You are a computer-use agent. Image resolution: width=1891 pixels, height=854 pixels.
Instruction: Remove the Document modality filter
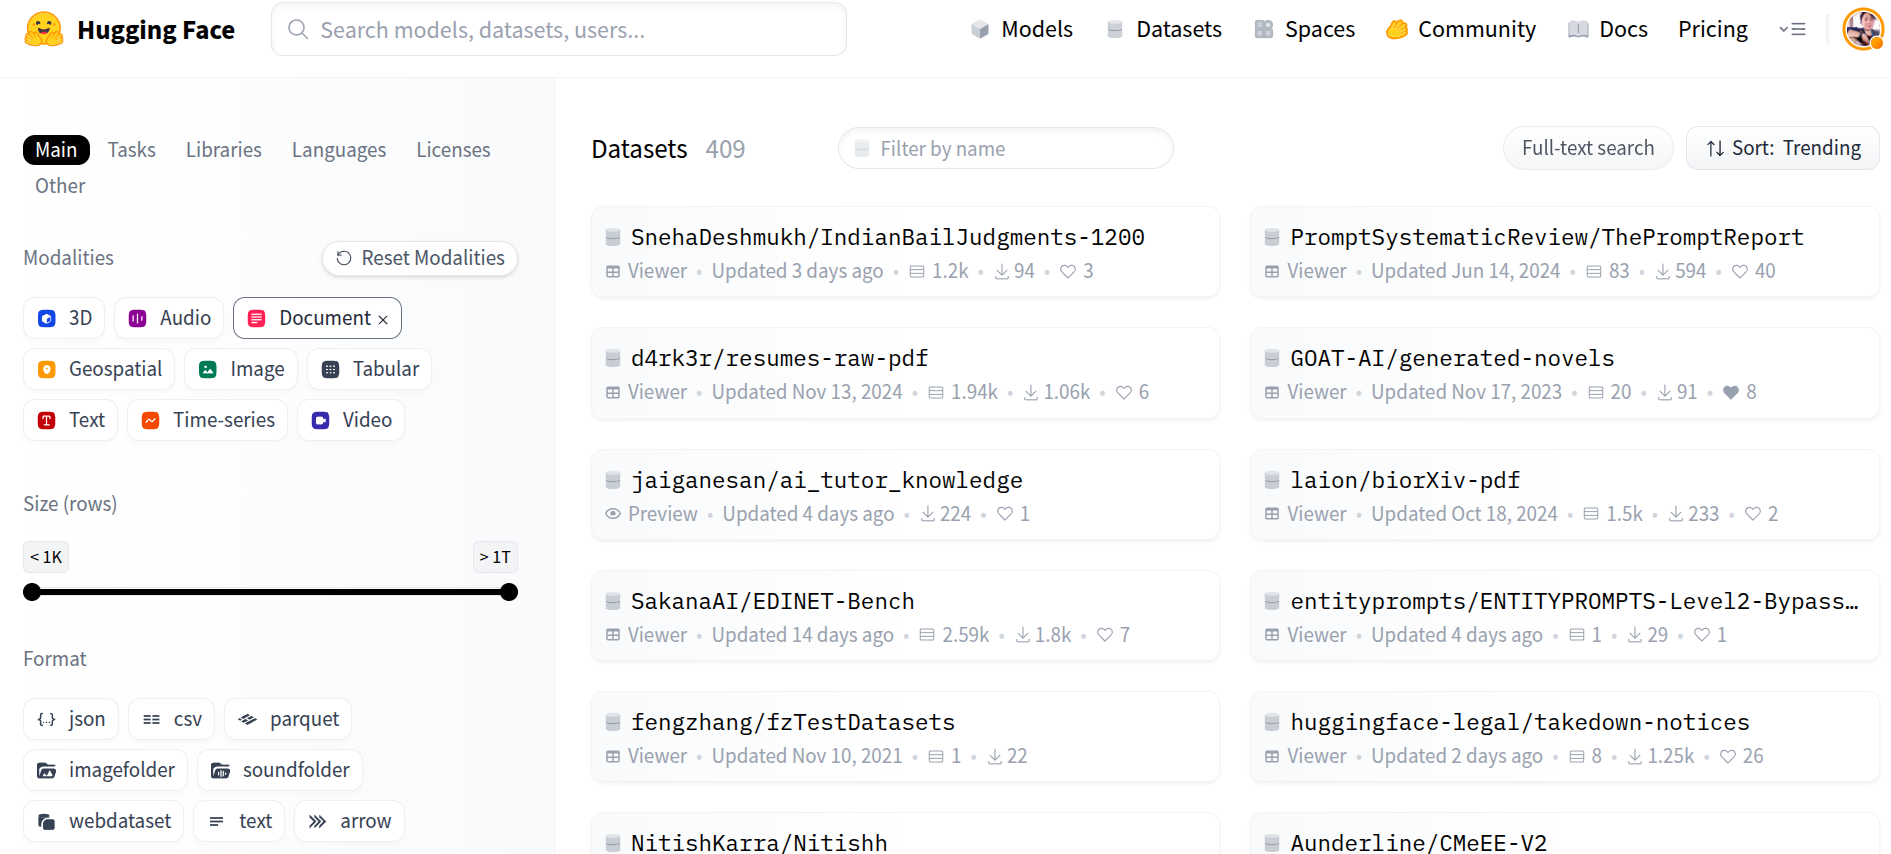[x=383, y=319]
